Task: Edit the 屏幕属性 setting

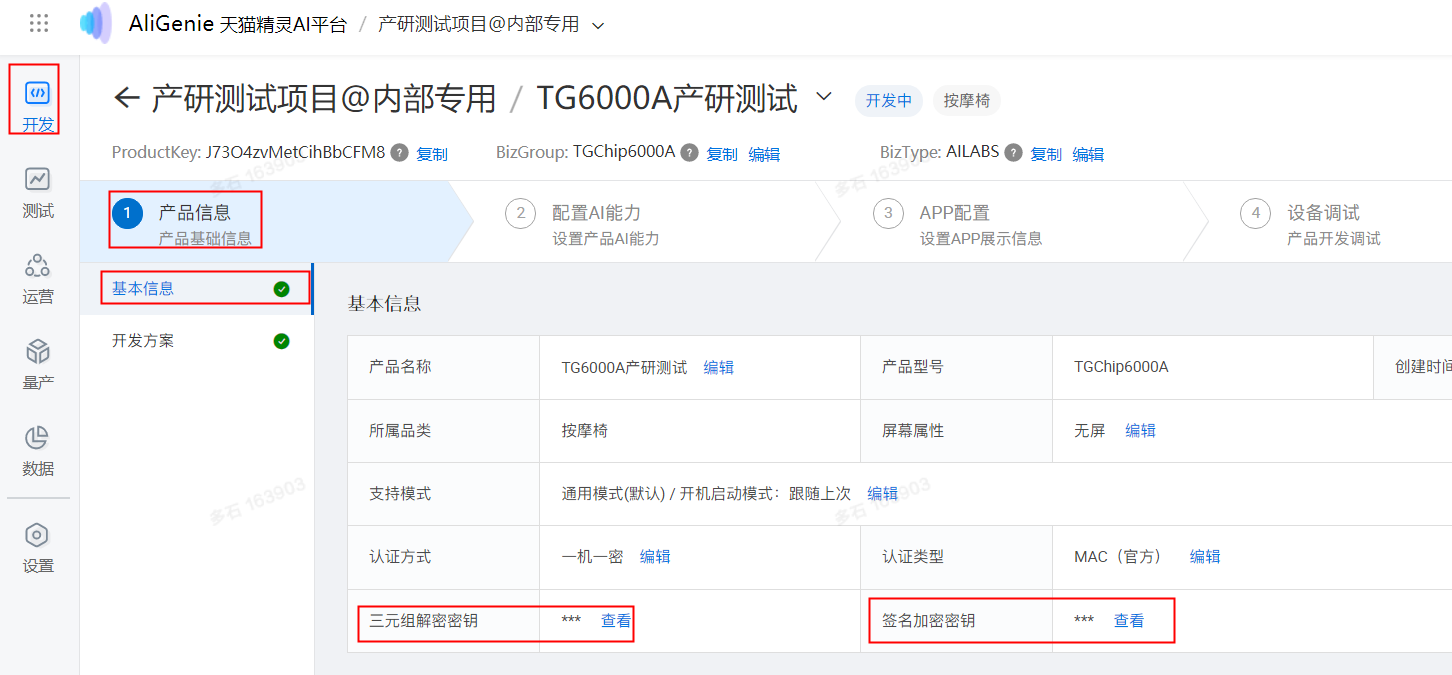Action: [1140, 430]
